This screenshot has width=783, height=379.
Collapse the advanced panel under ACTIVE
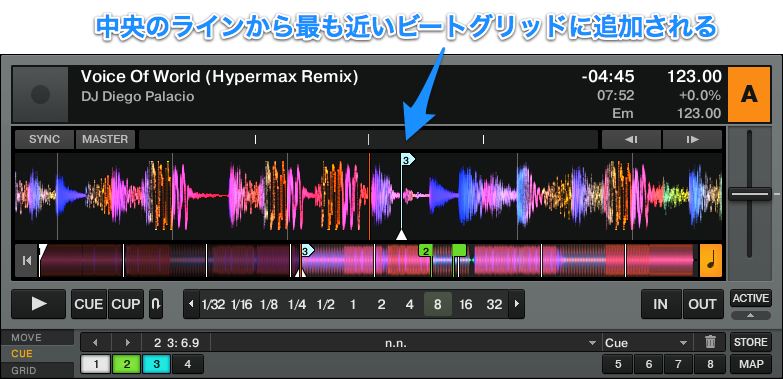751,315
